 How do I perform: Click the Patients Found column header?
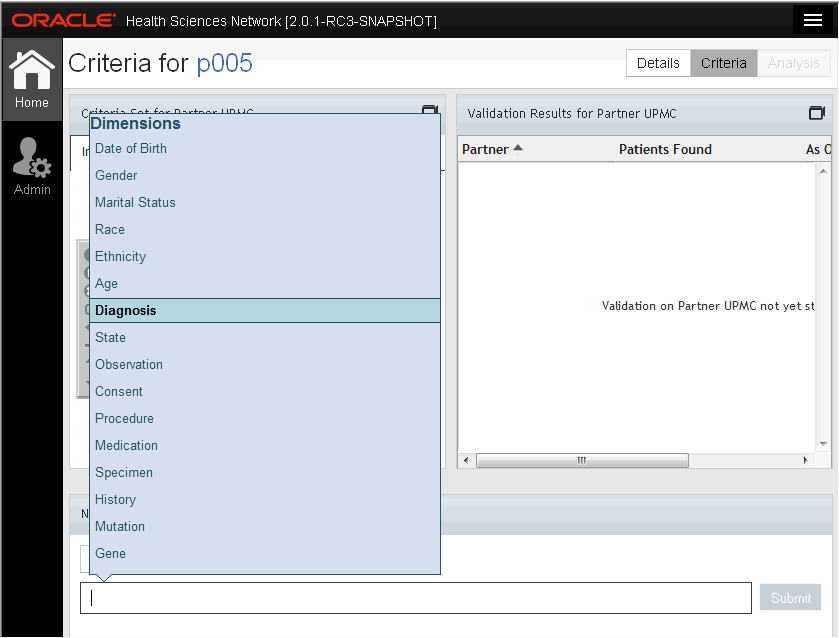tap(665, 149)
